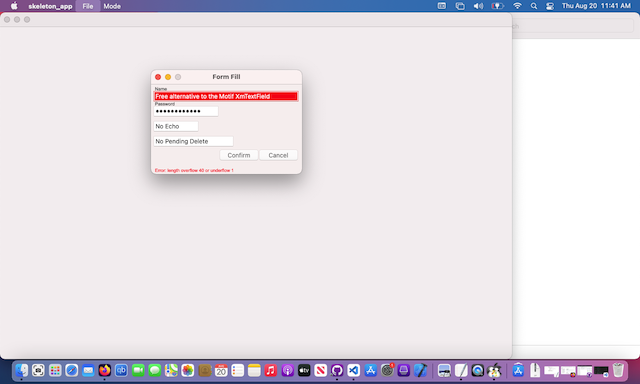Viewport: 640px width, 384px height.
Task: Open Apple TV from the Dock
Action: pos(304,370)
